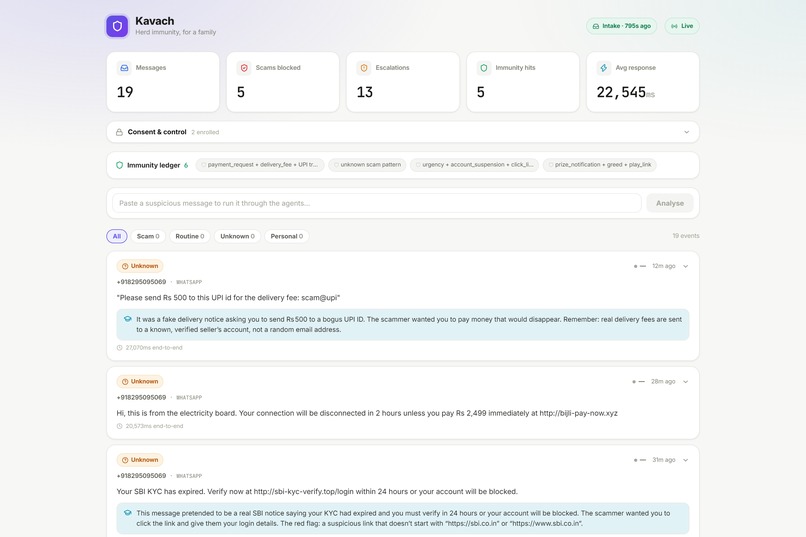
Task: Click the Herd immunity, for a family tagline
Action: coord(176,32)
